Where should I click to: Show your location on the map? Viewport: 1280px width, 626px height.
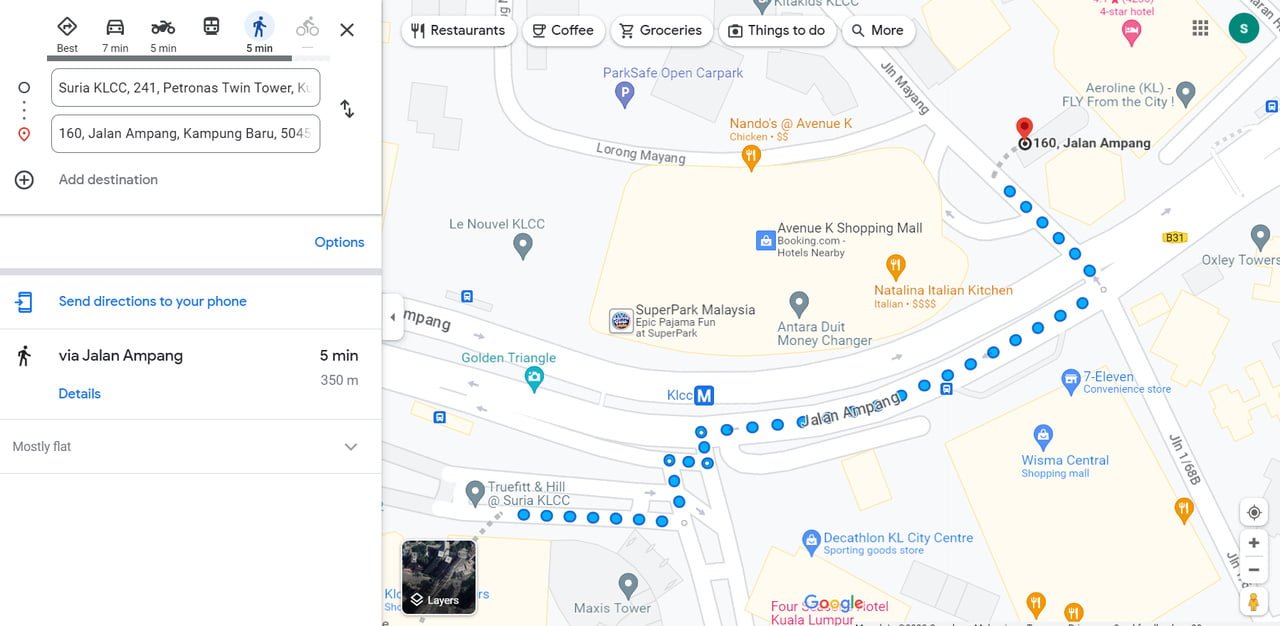coord(1254,512)
